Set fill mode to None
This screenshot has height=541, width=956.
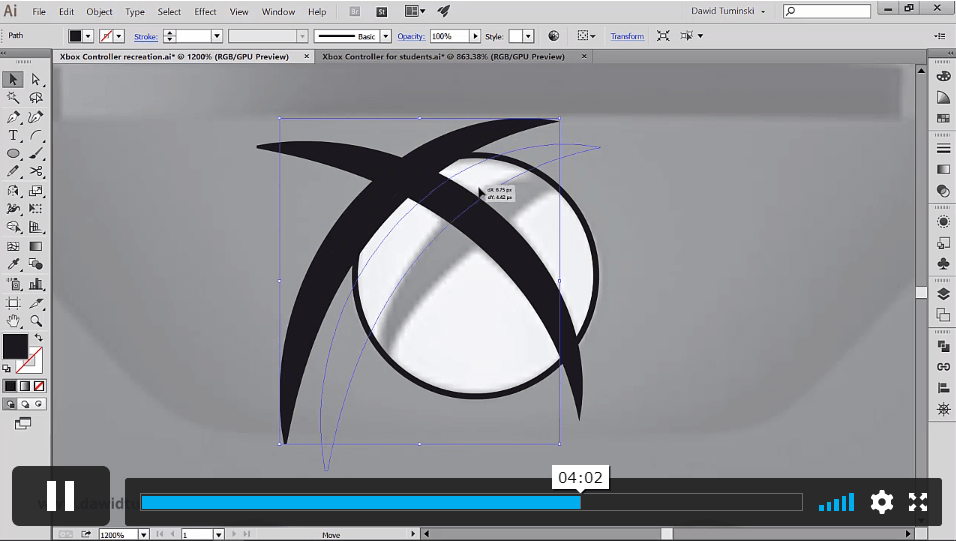pos(39,386)
